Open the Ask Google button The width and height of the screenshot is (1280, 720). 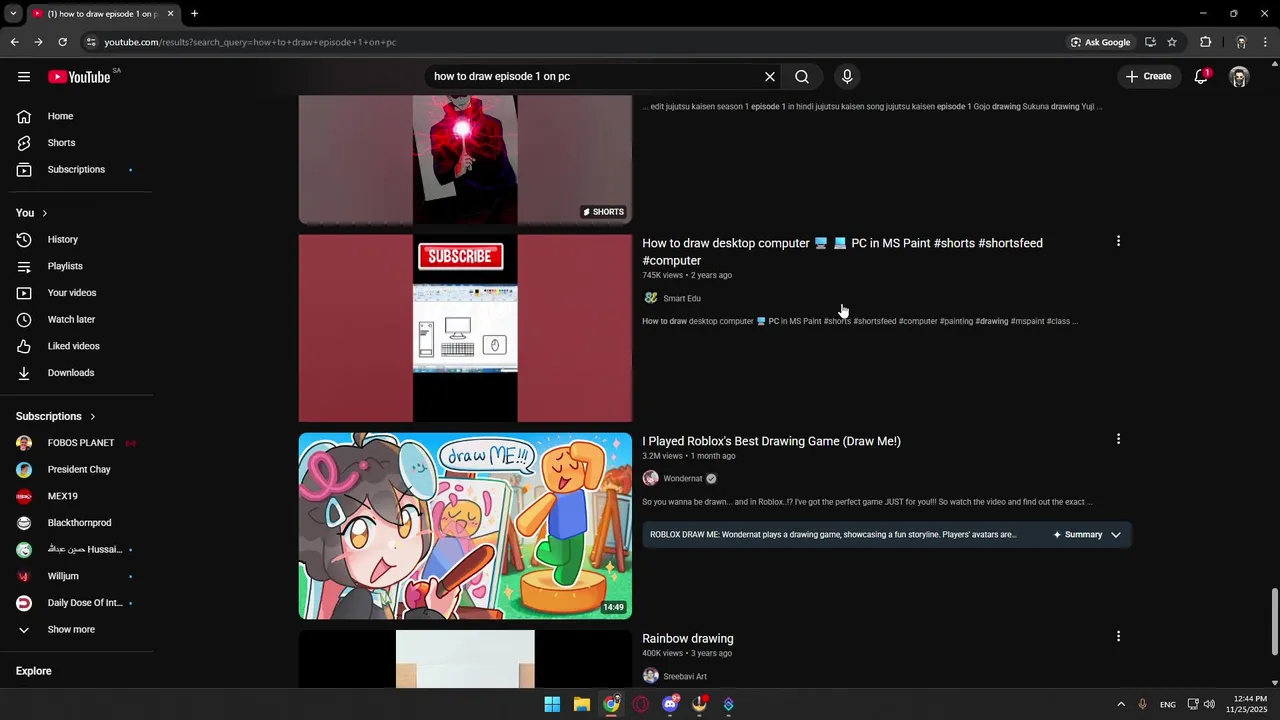pyautogui.click(x=1100, y=42)
